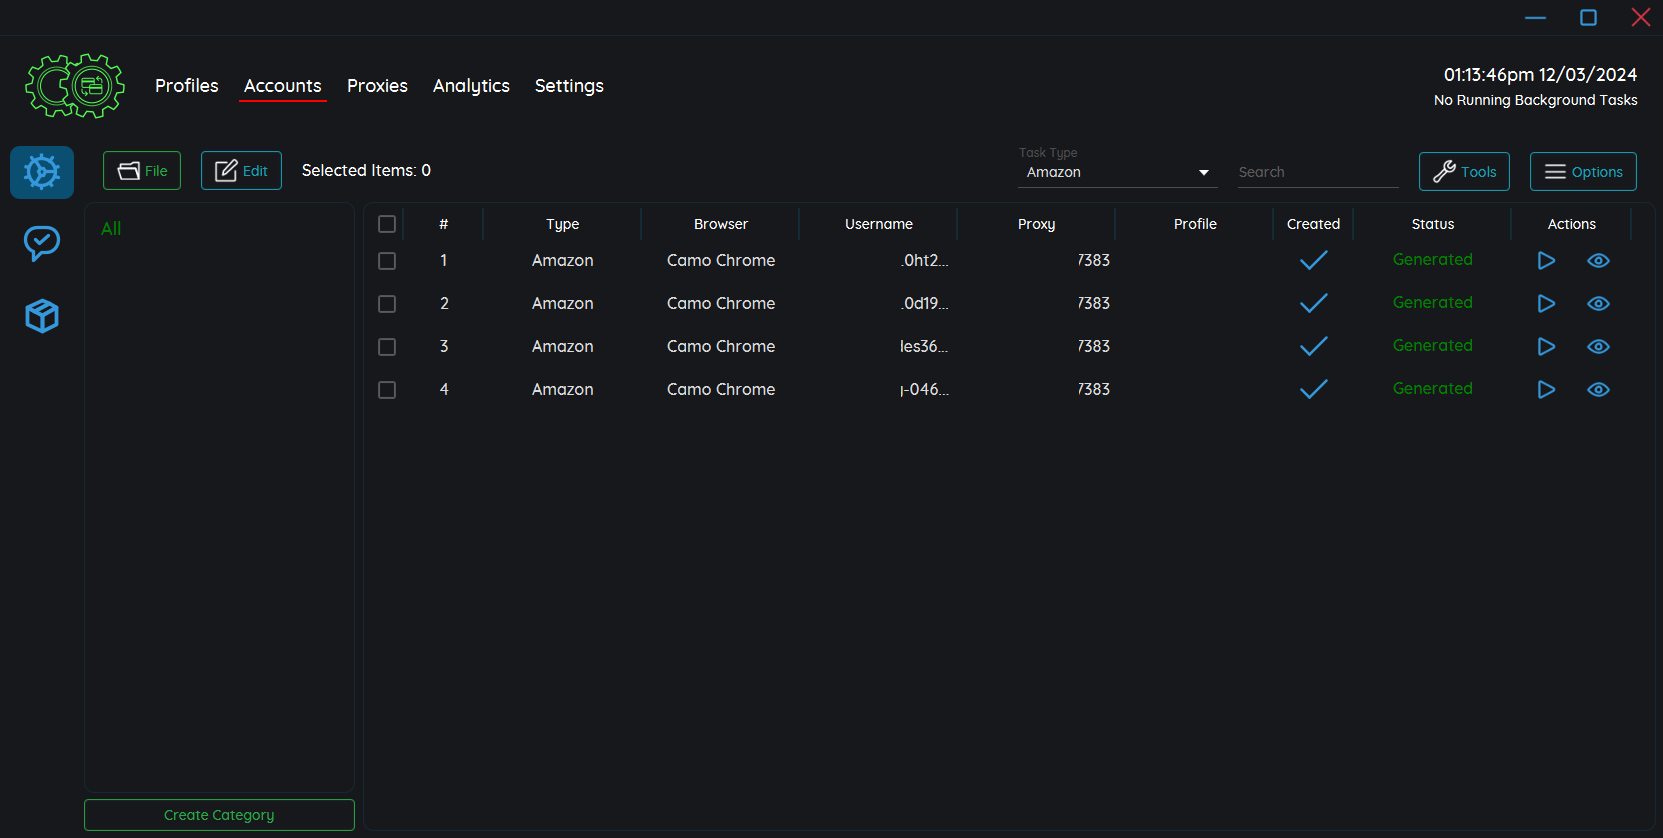1663x838 pixels.
Task: Click the gear logo in the header
Action: point(75,86)
